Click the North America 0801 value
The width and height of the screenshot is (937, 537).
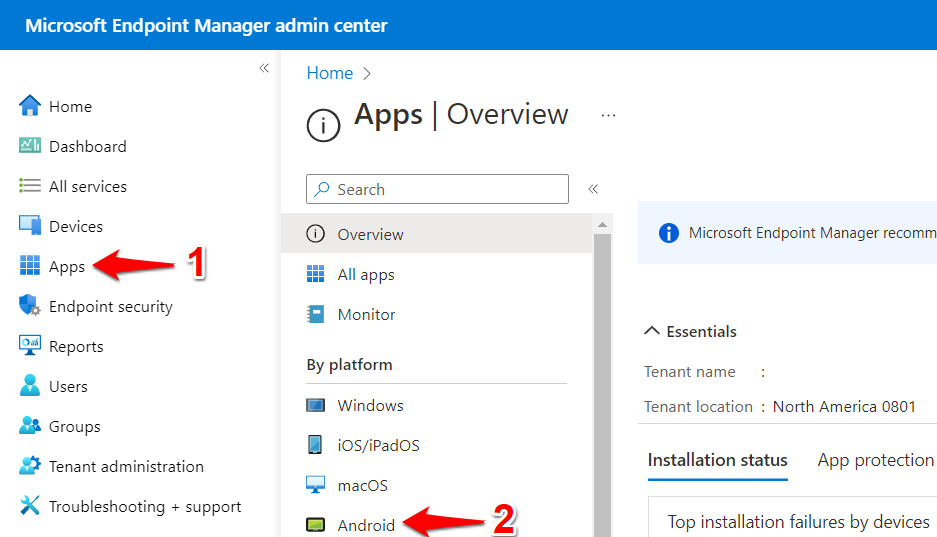[x=844, y=406]
